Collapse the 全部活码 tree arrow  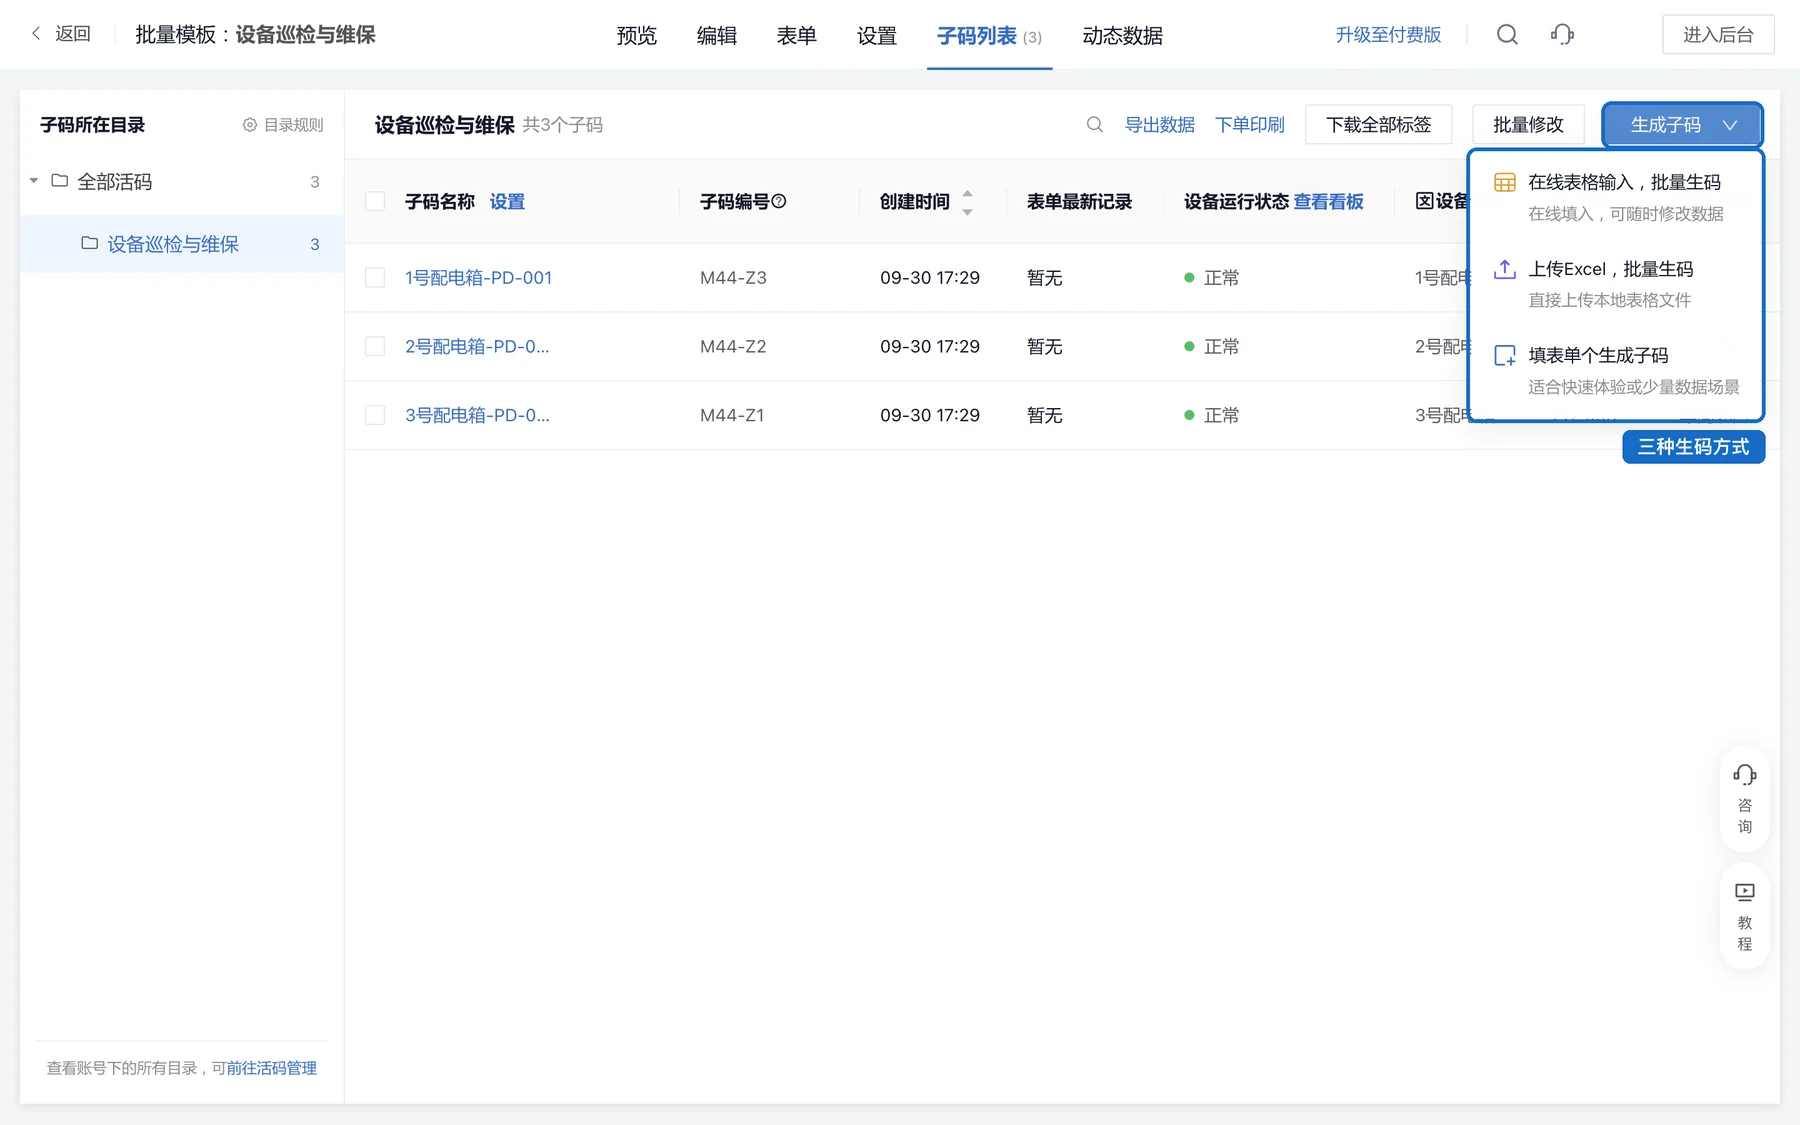[x=34, y=181]
